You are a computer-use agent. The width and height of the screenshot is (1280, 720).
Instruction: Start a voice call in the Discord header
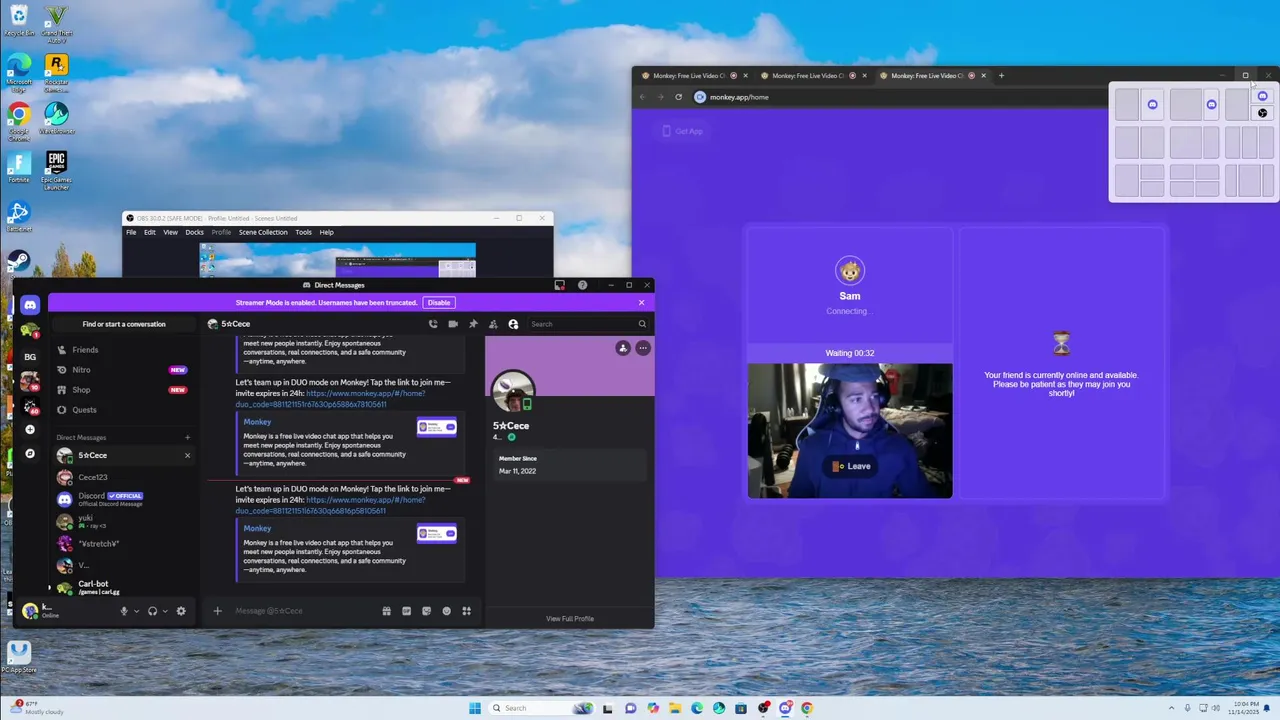433,324
